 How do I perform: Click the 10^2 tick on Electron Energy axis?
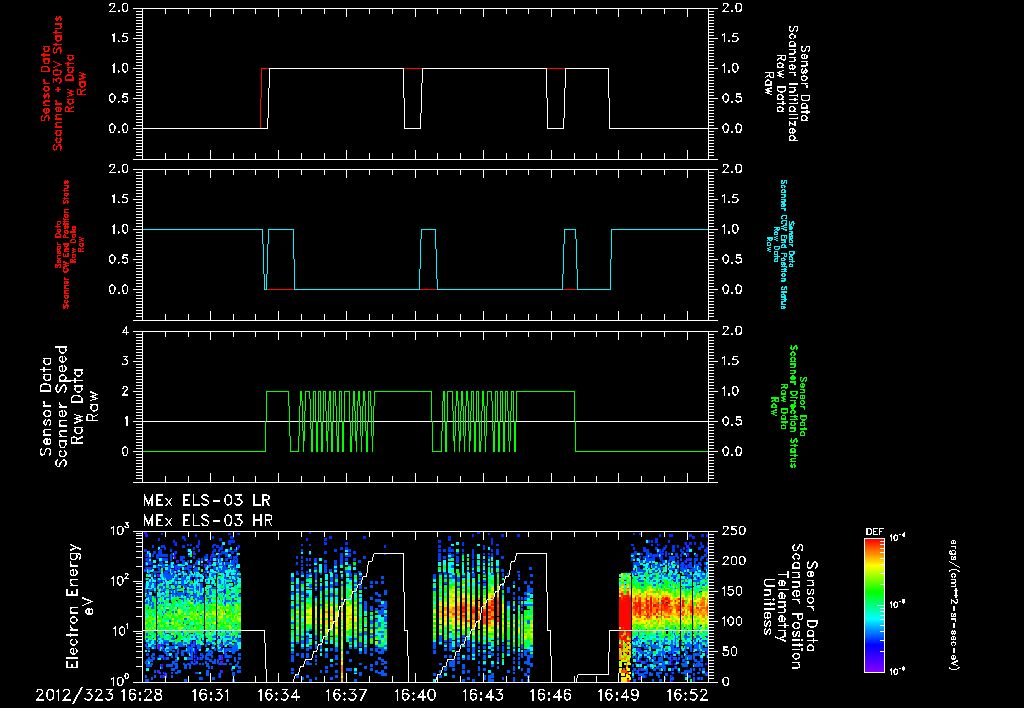(x=120, y=580)
